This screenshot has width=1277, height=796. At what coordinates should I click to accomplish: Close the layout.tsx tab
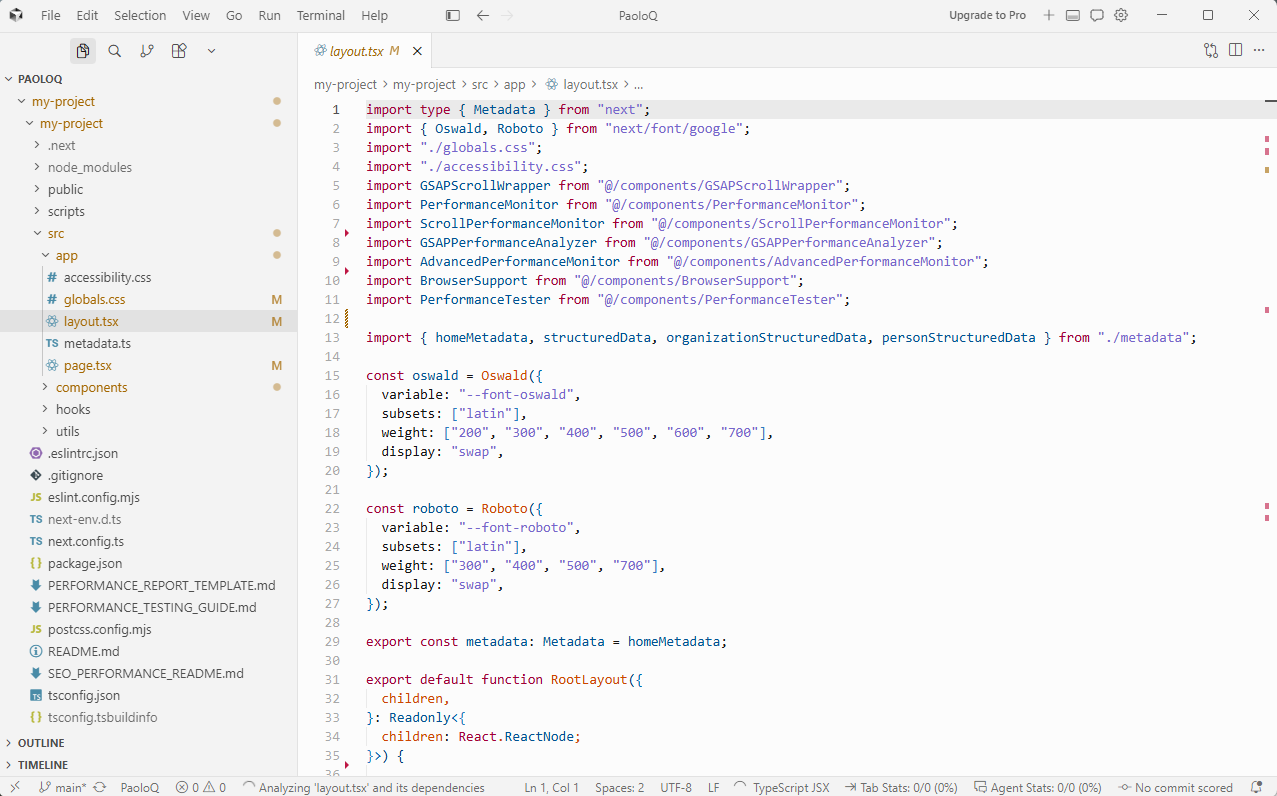417,51
